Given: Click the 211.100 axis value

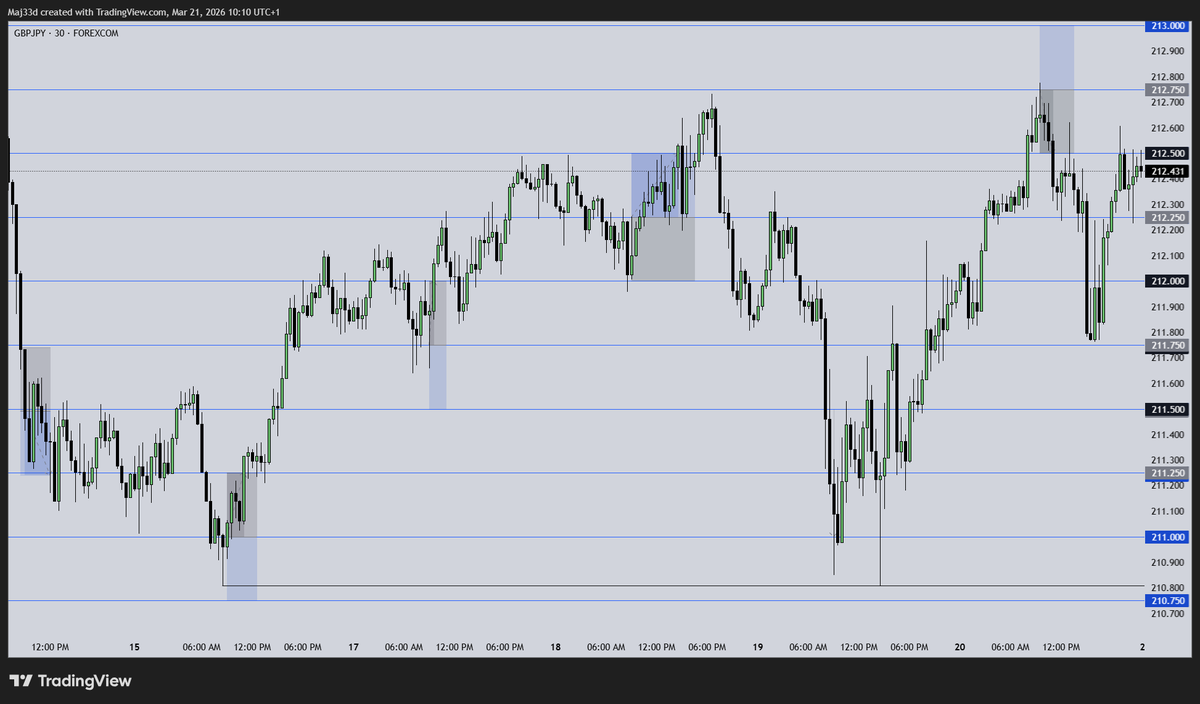Looking at the screenshot, I should coord(1167,511).
